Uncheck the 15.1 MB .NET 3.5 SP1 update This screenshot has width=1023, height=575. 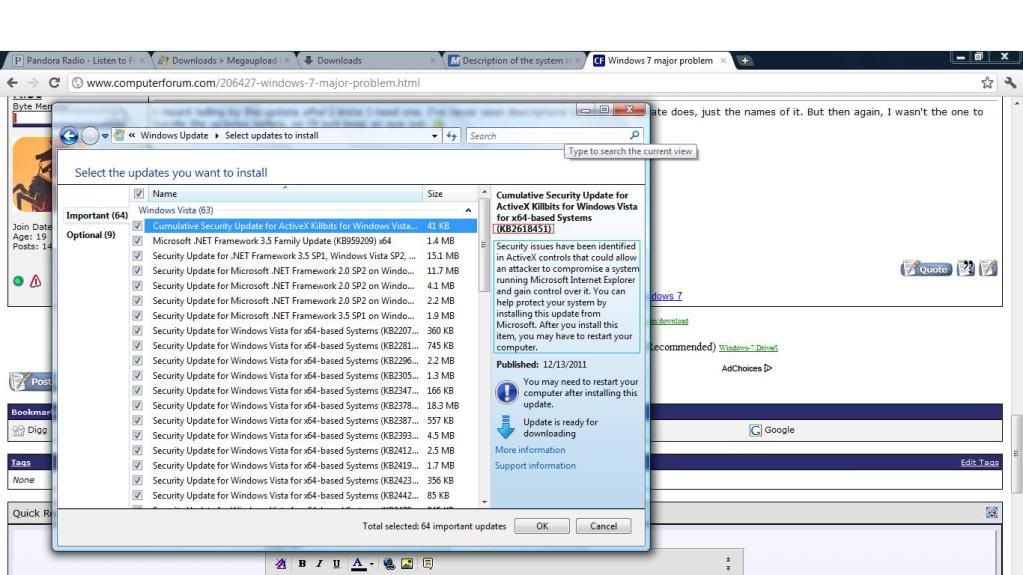click(137, 256)
